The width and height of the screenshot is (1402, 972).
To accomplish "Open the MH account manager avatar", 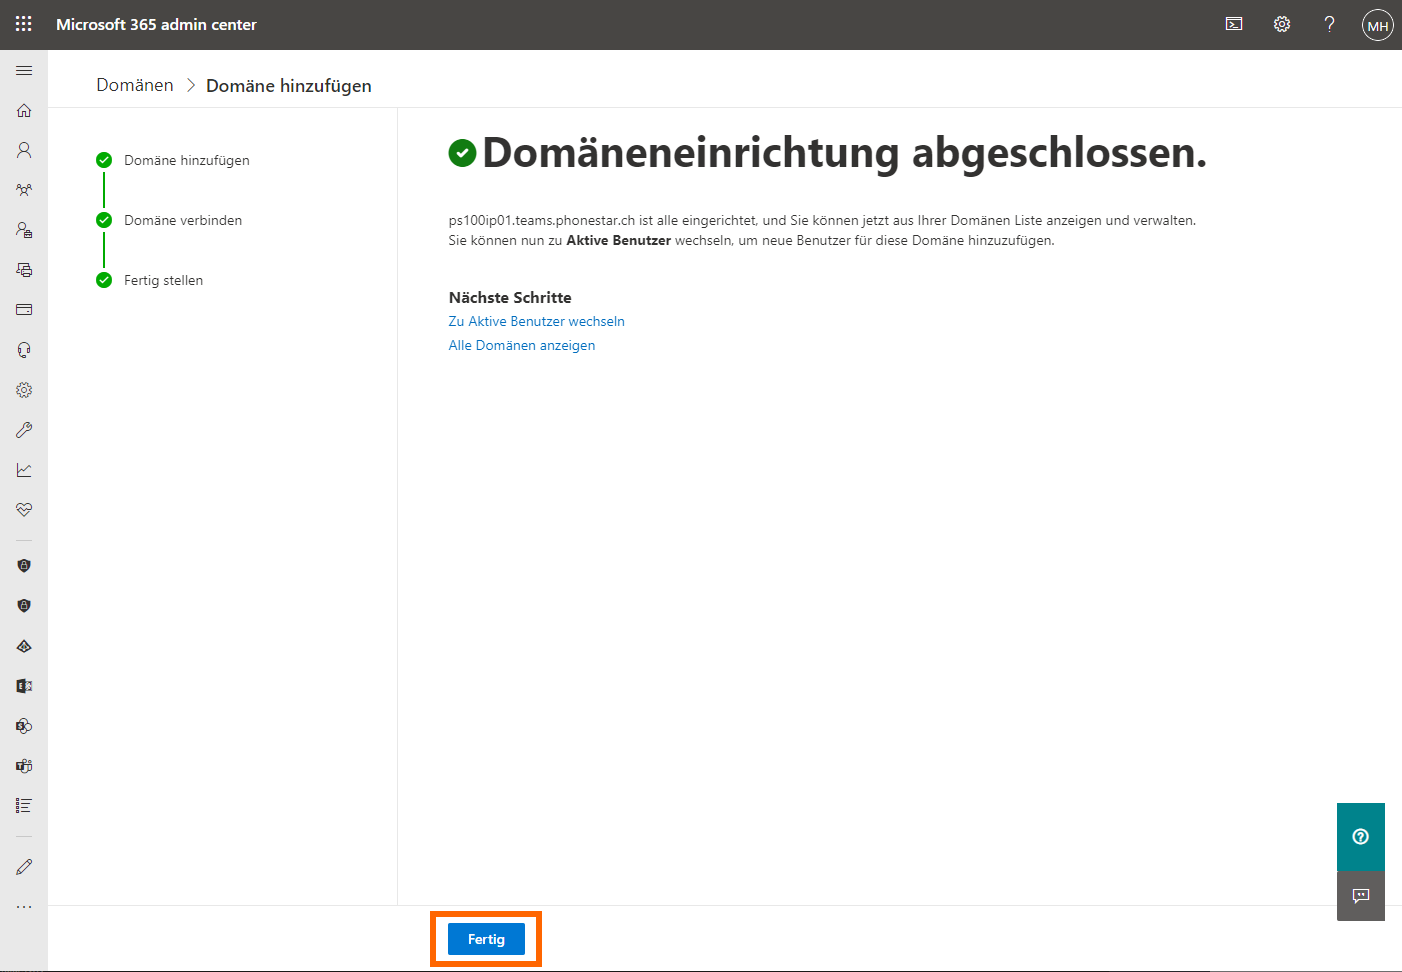I will [1377, 25].
